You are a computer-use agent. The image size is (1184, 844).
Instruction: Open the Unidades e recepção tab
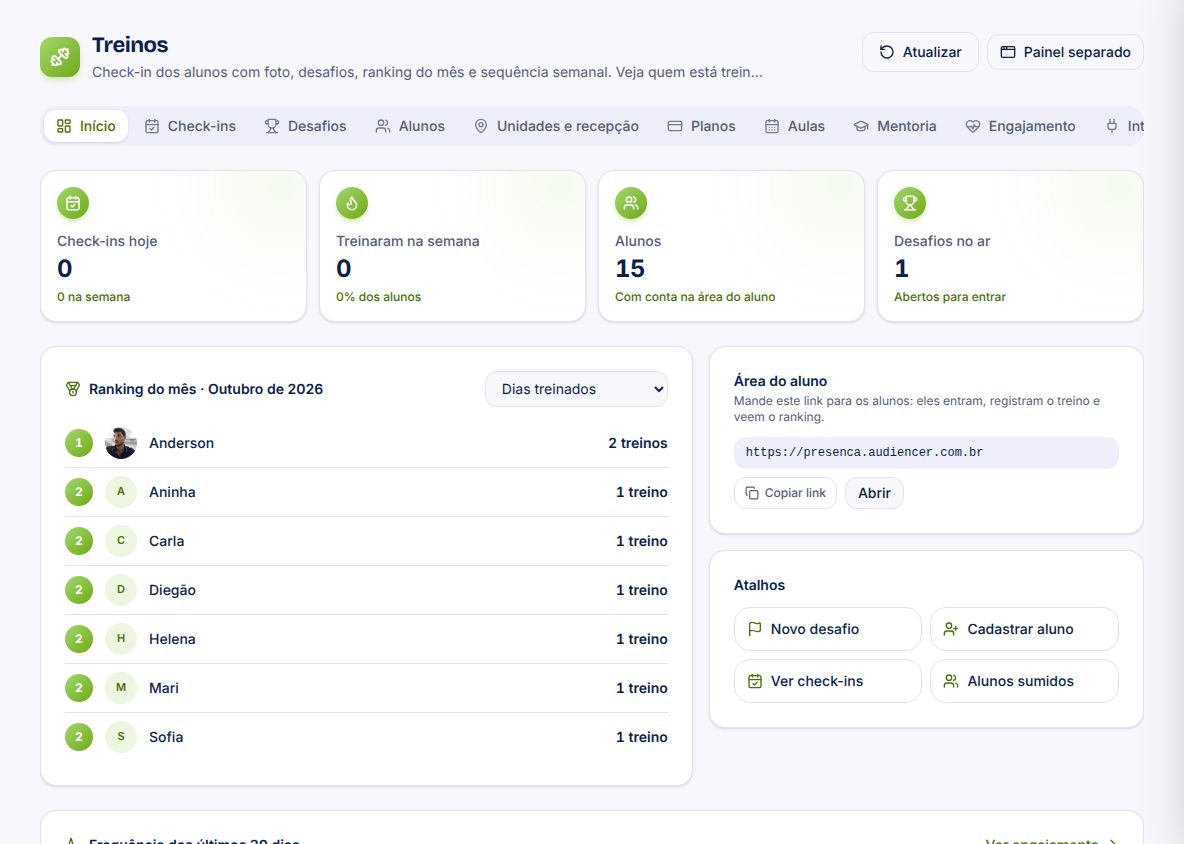point(556,126)
